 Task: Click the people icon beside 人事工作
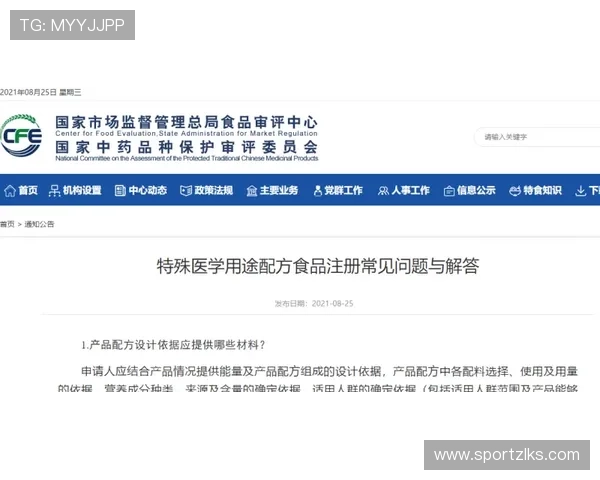pos(383,191)
